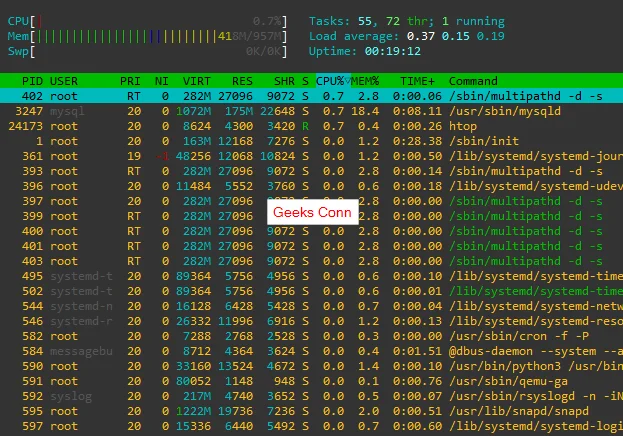Select the mysqld process row 3247
623x436 pixels.
tap(312, 111)
